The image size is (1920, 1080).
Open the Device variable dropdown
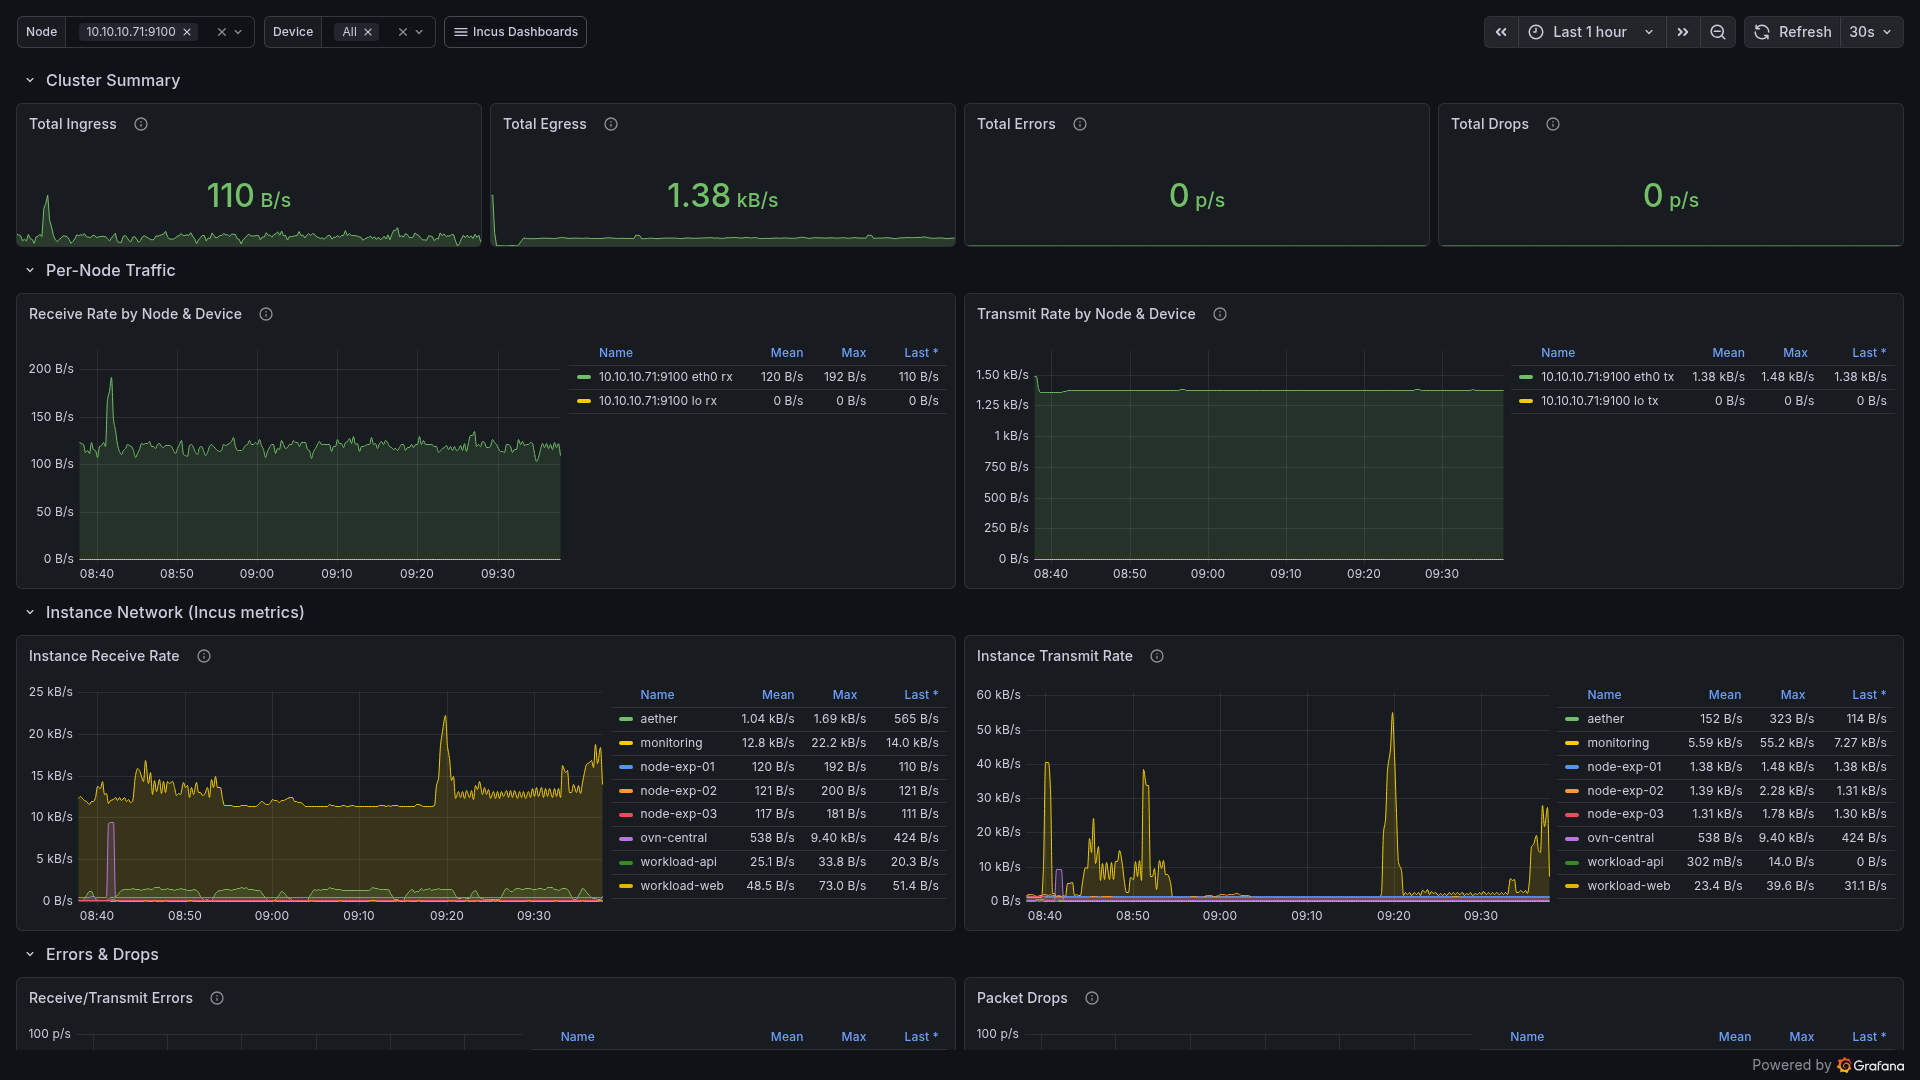pos(419,32)
